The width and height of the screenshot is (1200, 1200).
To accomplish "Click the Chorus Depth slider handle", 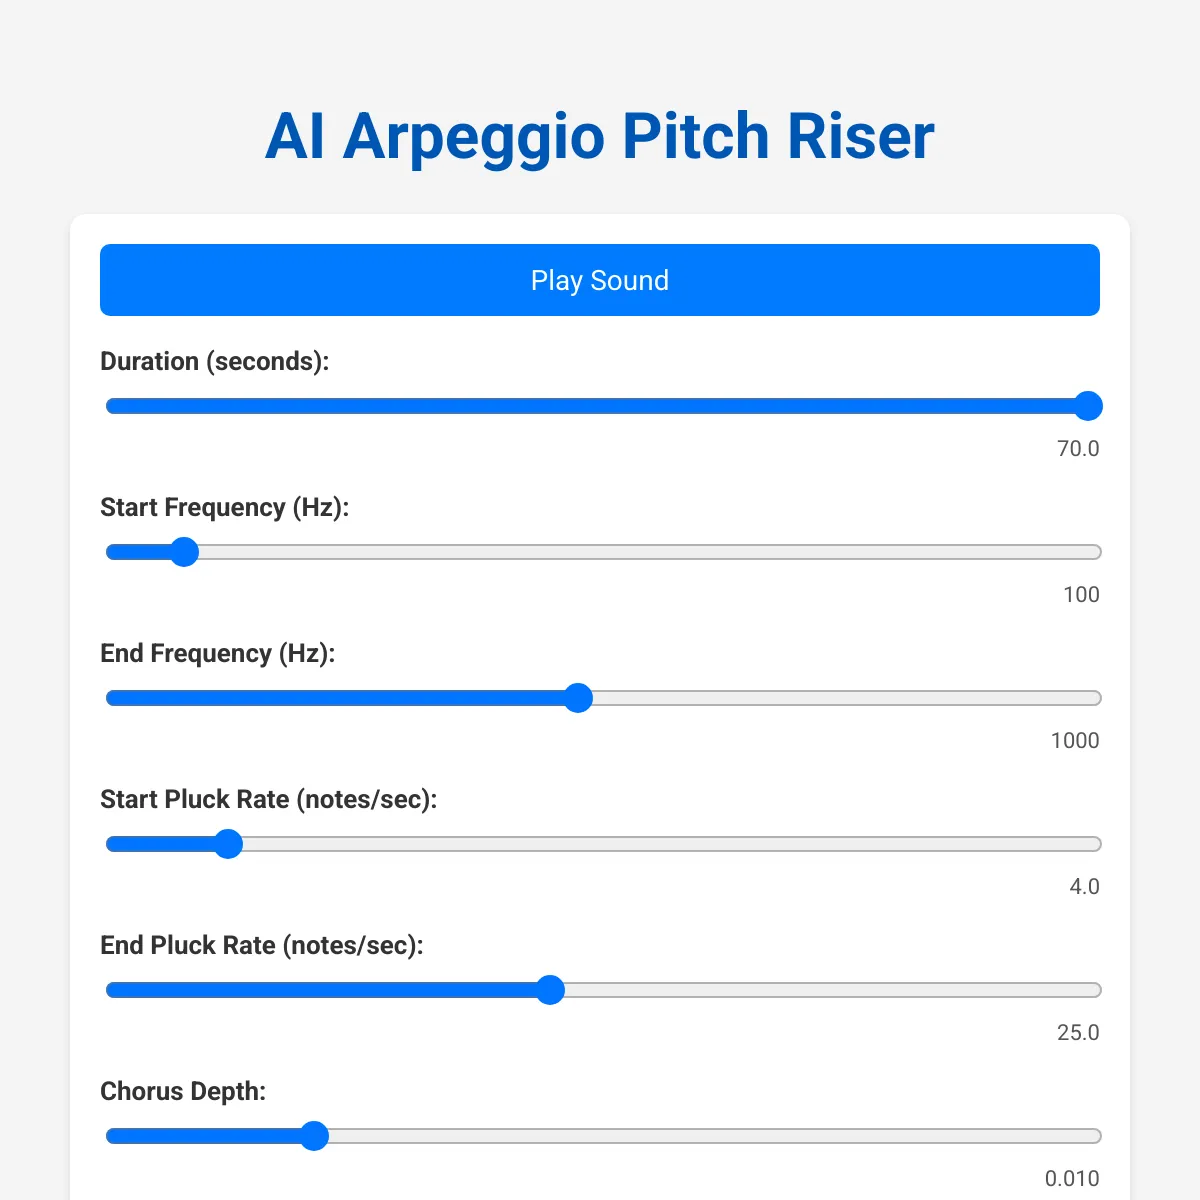I will [x=315, y=1136].
